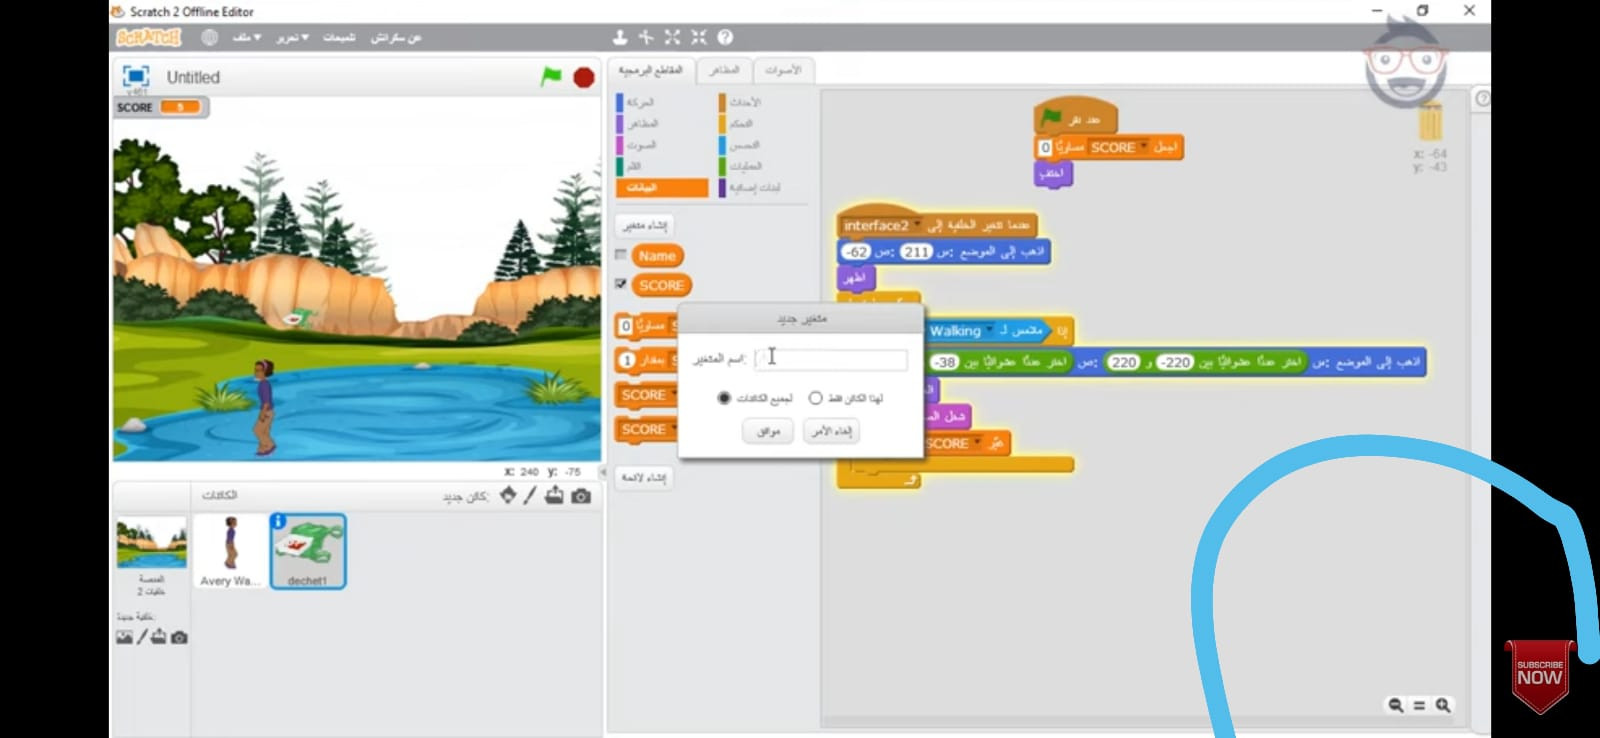Viewport: 1600px width, 738px height.
Task: Open block help question mark tool
Action: 725,37
